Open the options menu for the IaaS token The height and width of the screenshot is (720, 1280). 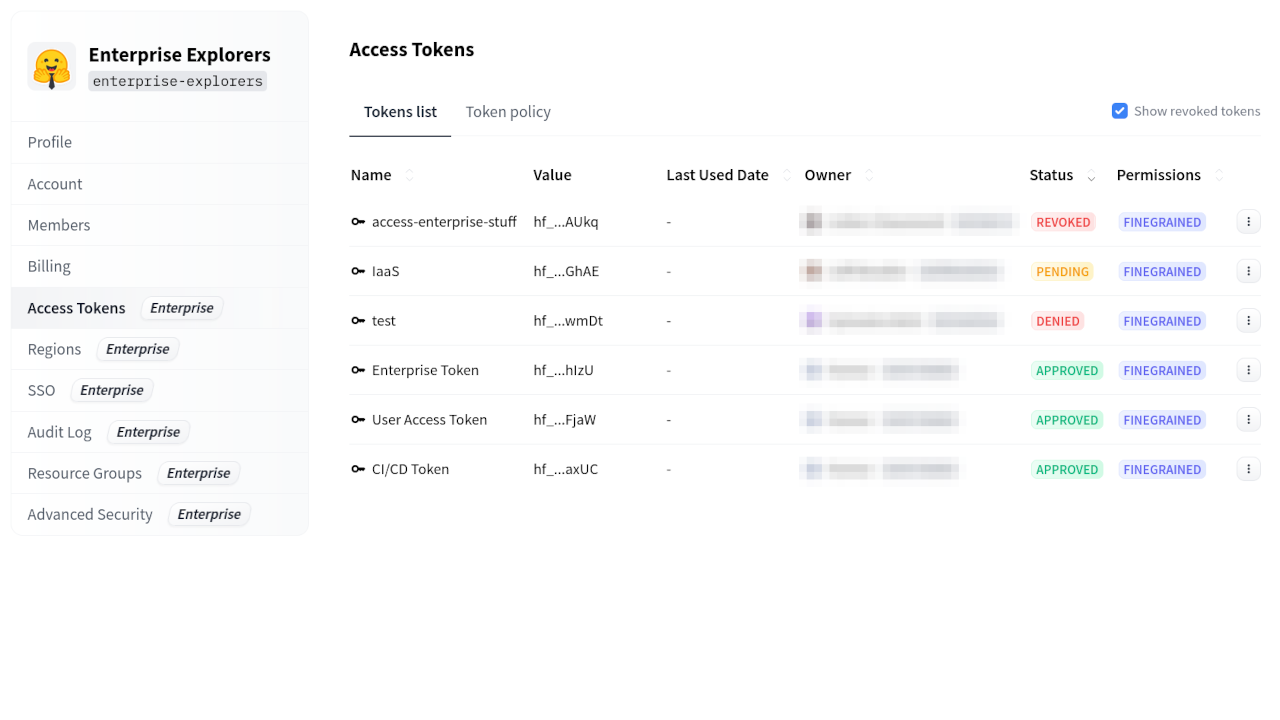(1248, 271)
